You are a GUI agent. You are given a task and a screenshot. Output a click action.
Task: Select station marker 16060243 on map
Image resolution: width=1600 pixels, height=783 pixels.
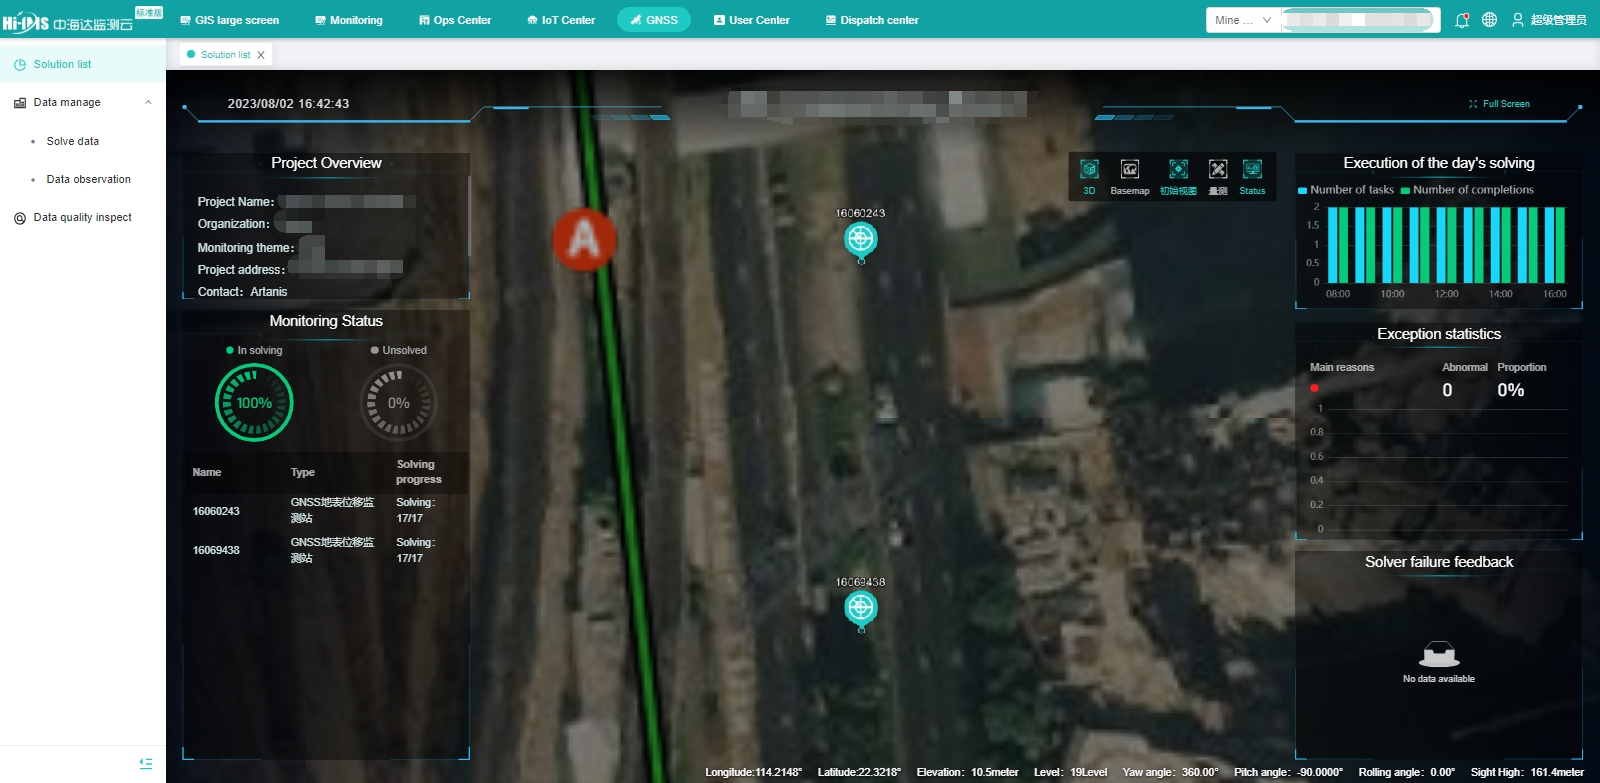point(860,240)
